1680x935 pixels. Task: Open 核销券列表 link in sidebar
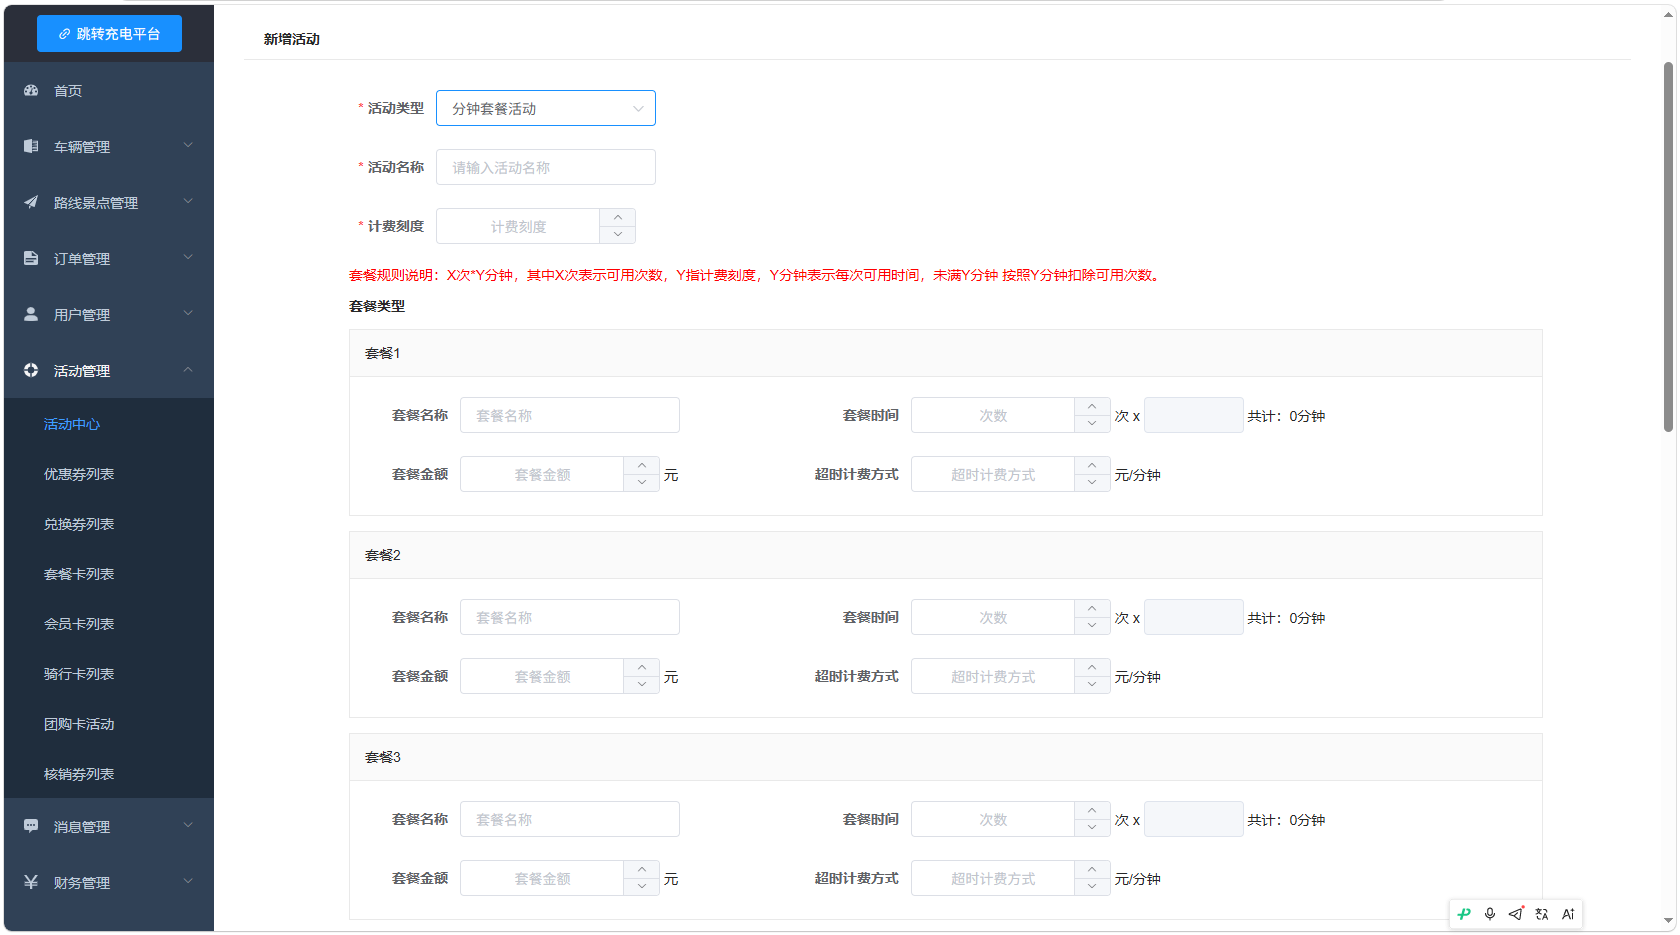coord(79,774)
